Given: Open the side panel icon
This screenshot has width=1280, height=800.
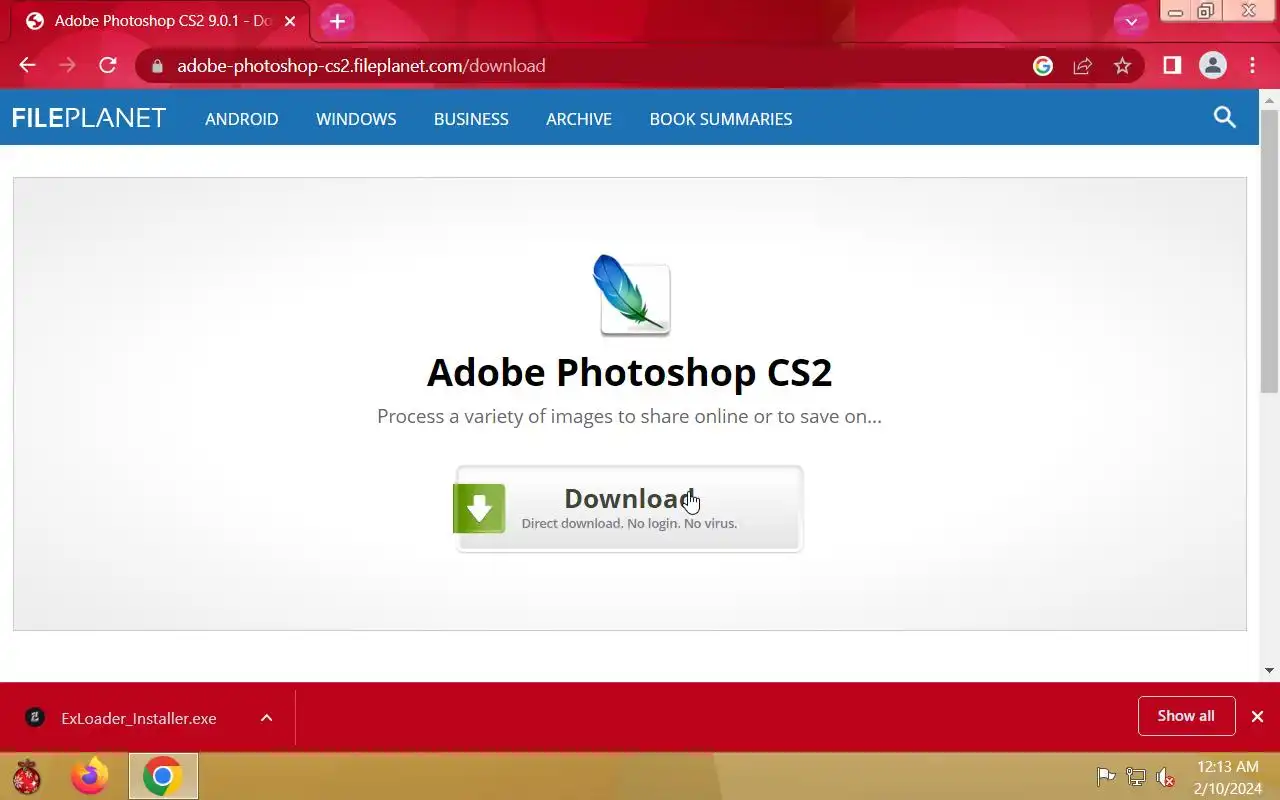Looking at the screenshot, I should [1172, 66].
